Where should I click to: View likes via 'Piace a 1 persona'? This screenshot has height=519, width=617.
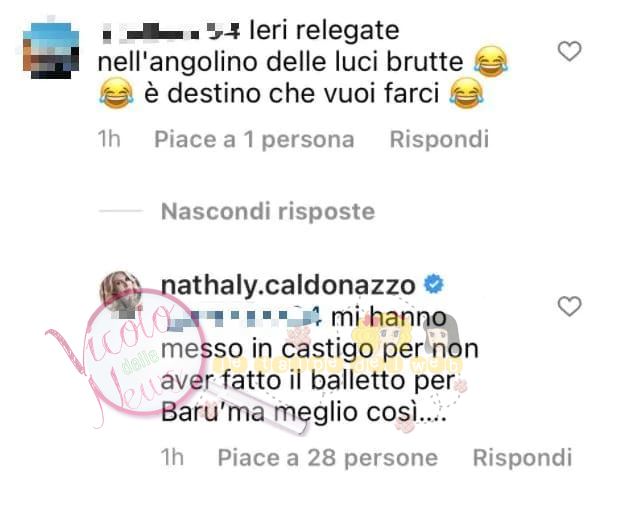tap(254, 140)
